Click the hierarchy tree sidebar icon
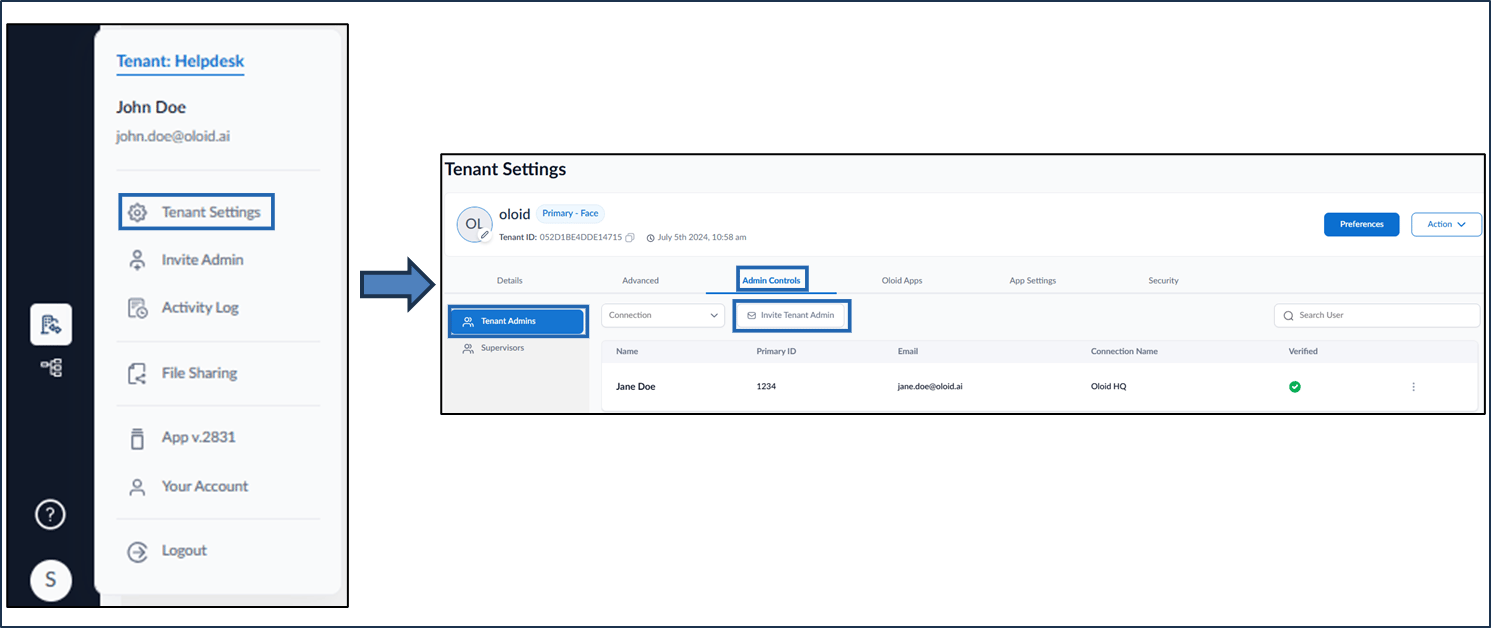1491x628 pixels. click(x=51, y=368)
